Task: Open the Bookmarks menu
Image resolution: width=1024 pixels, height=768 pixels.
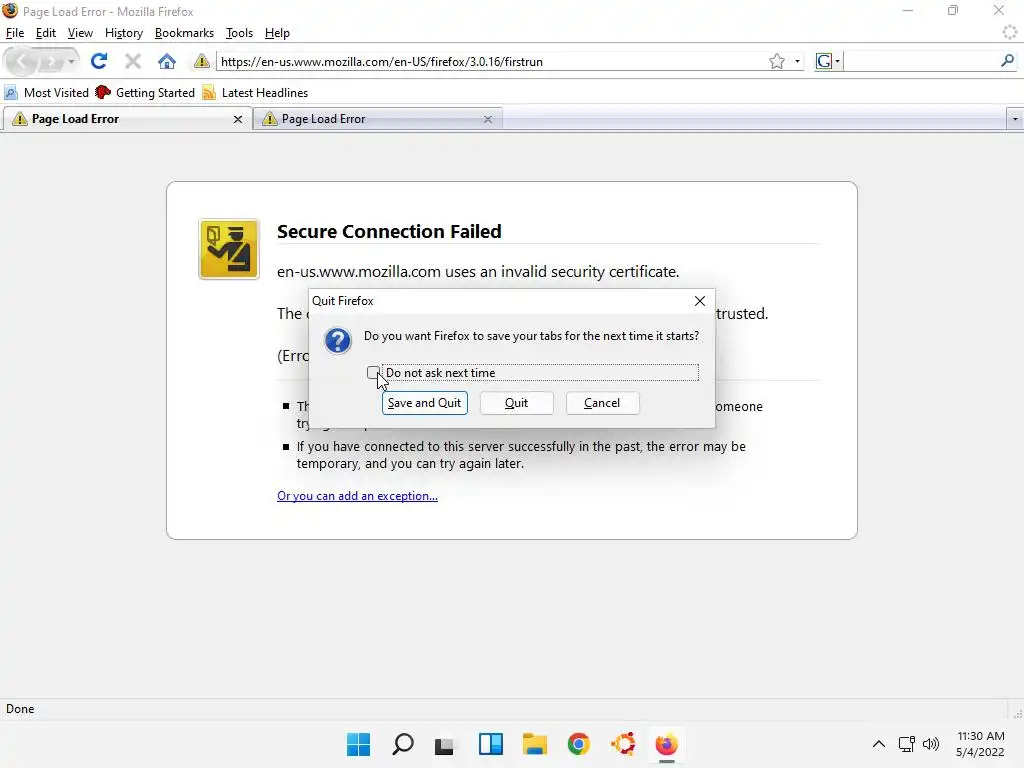Action: (x=184, y=33)
